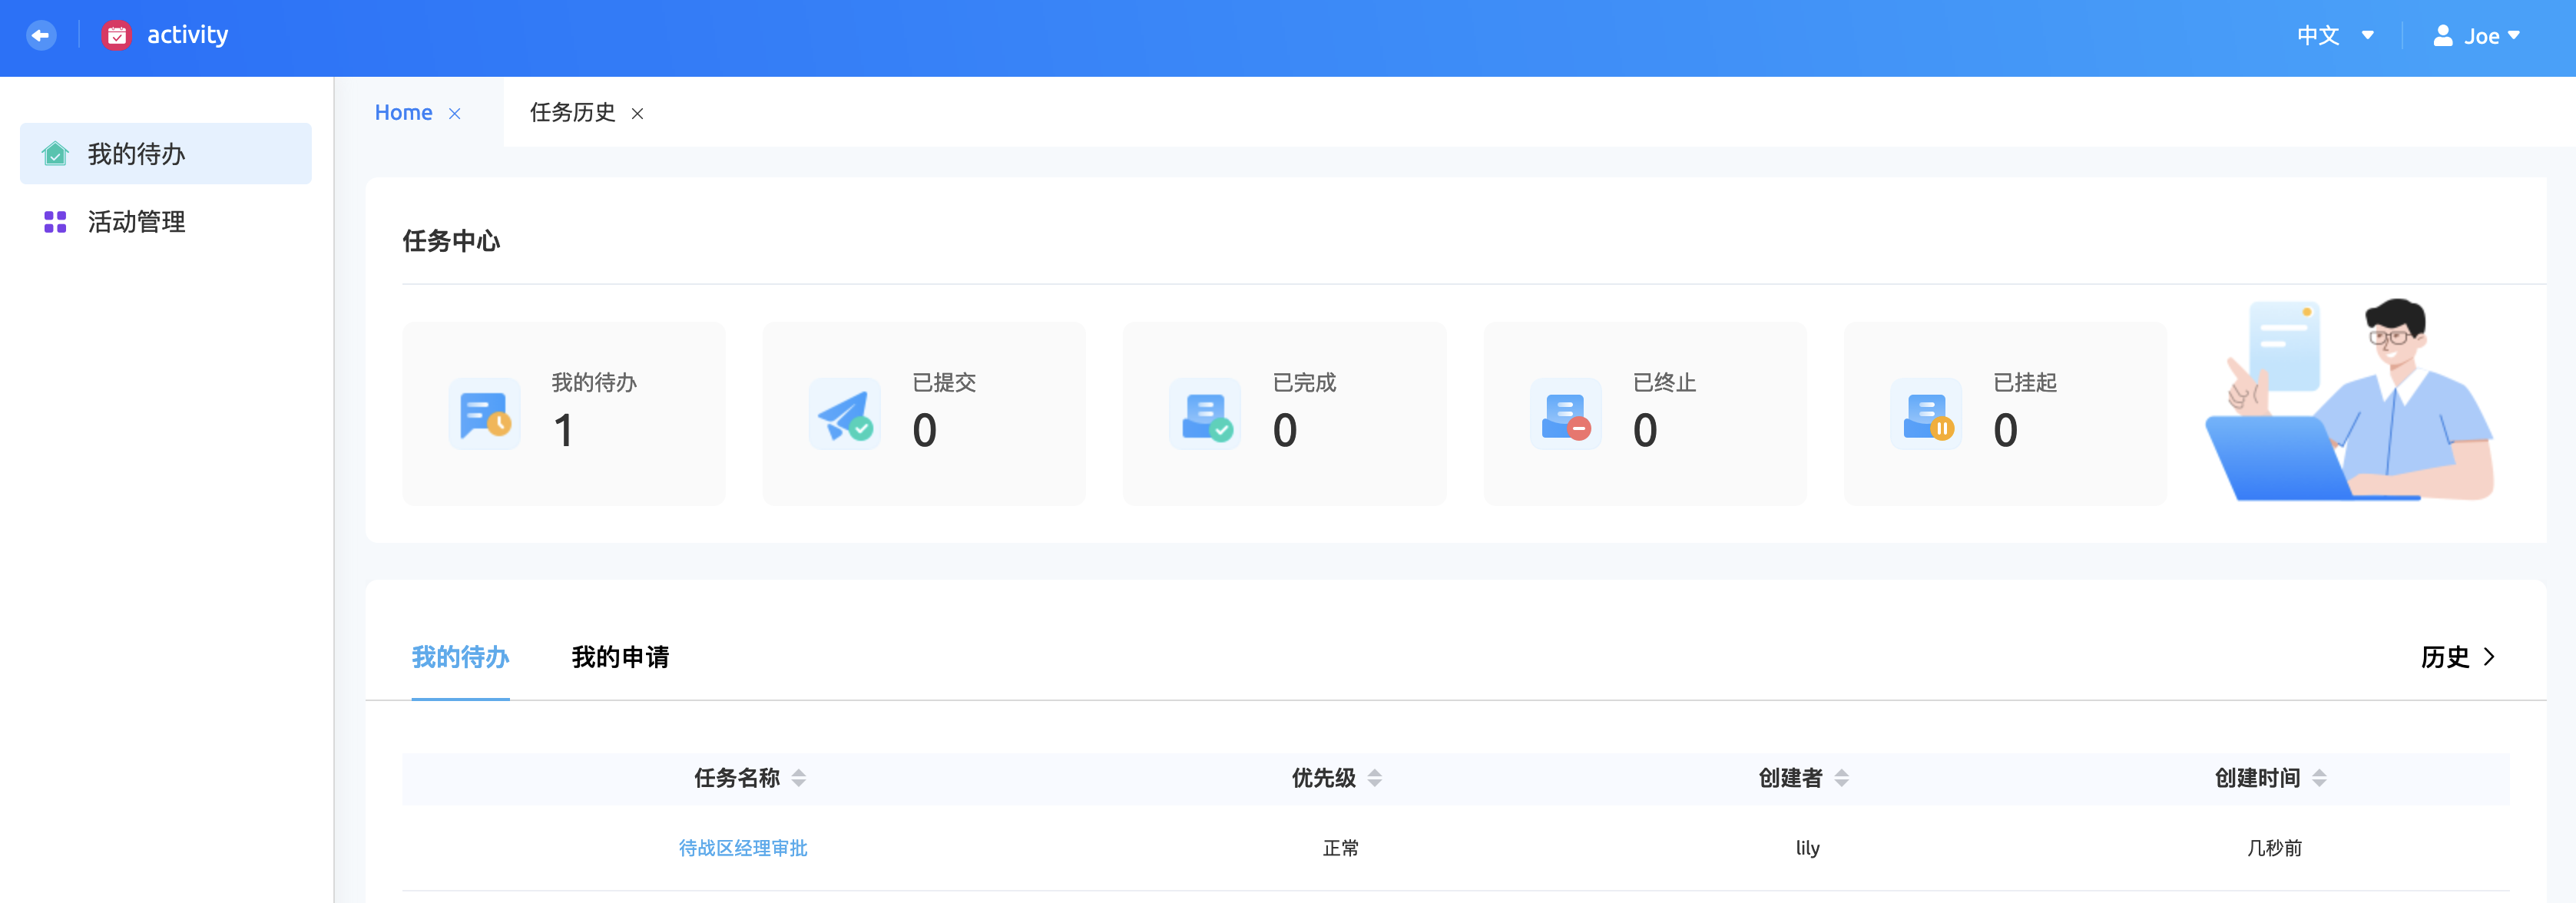This screenshot has height=903, width=2576.
Task: Click the activity calendar logo icon
Action: [117, 36]
